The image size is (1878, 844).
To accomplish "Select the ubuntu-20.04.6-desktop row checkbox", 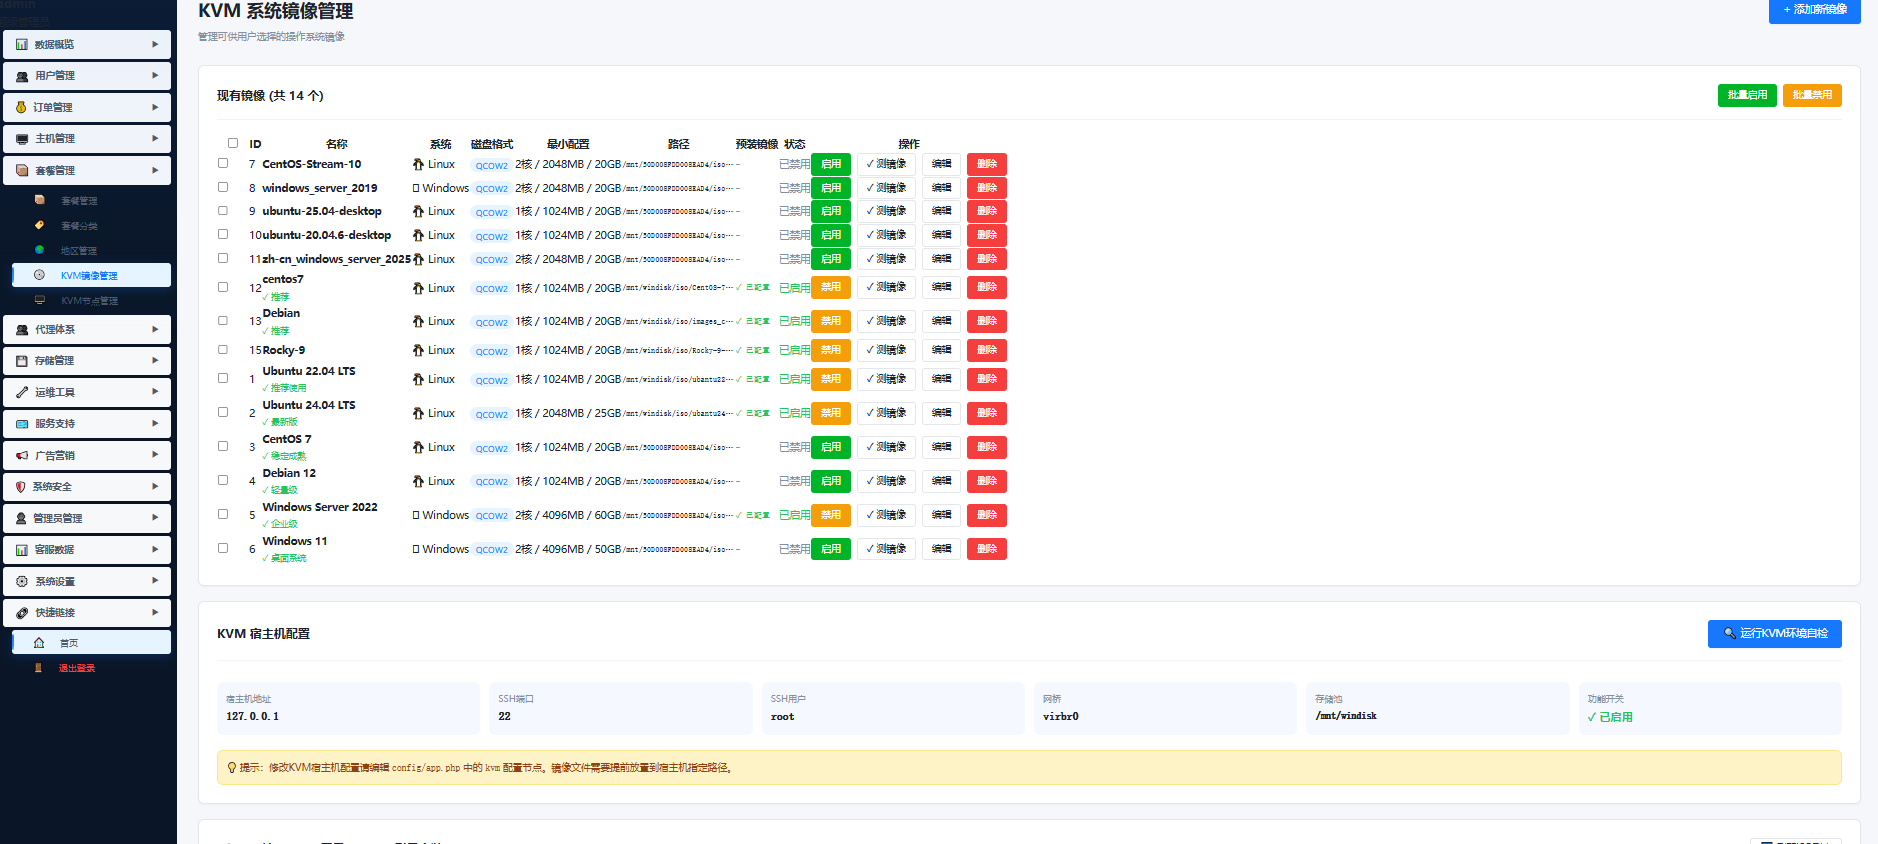I will pos(223,234).
